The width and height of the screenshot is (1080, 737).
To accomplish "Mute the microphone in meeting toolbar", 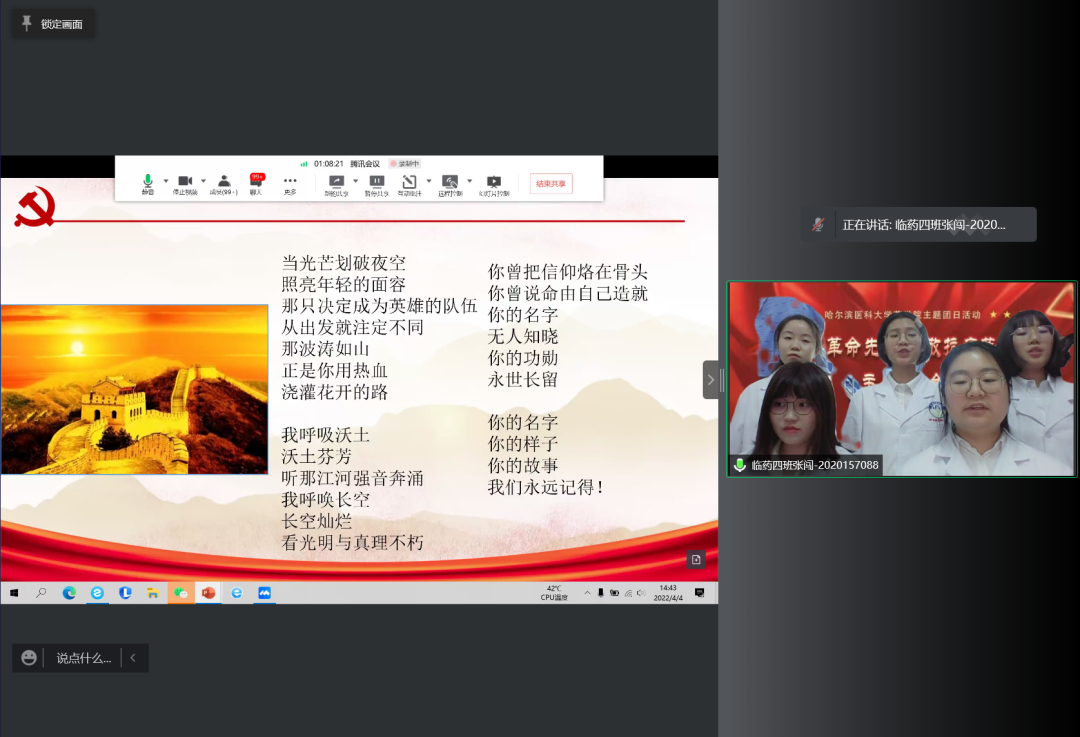I will (148, 182).
